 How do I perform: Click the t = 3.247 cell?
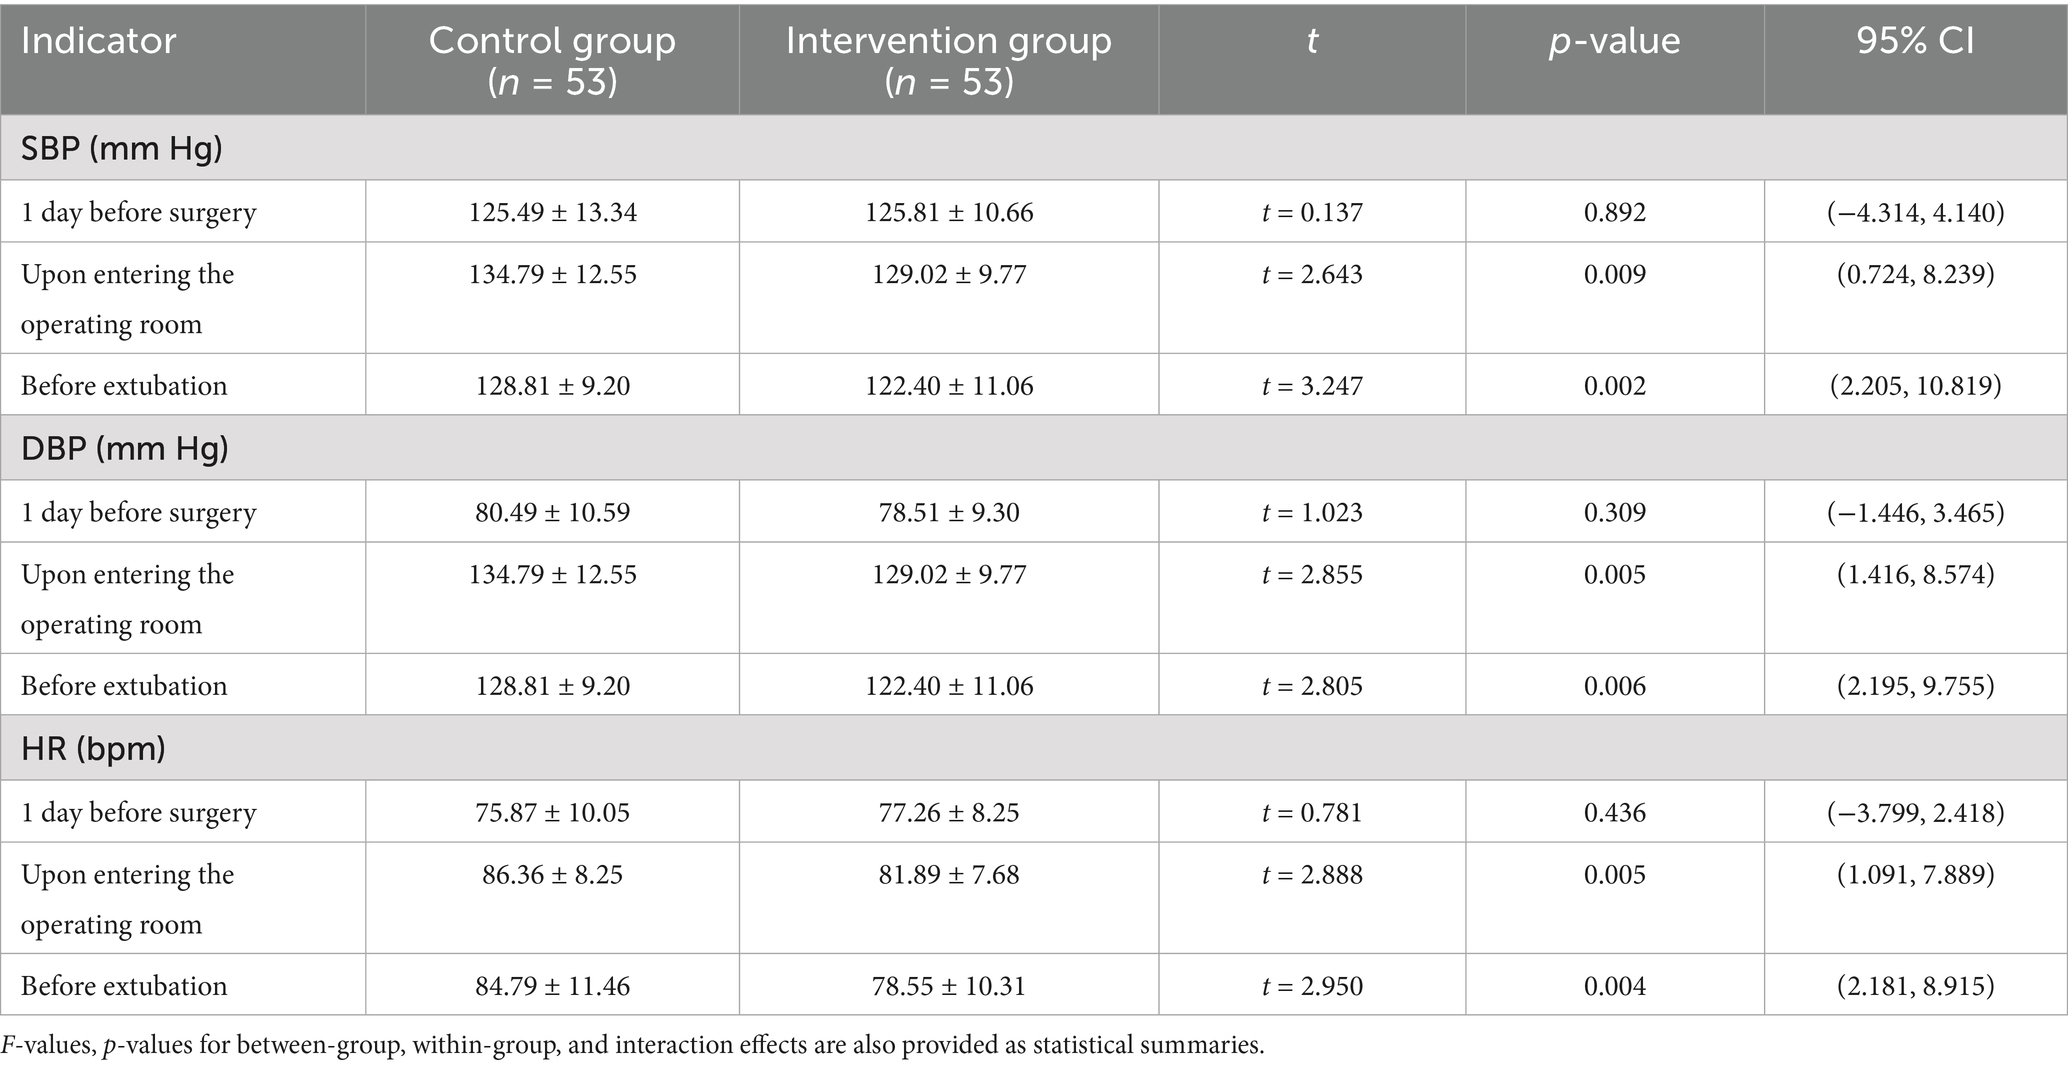(x=1311, y=386)
